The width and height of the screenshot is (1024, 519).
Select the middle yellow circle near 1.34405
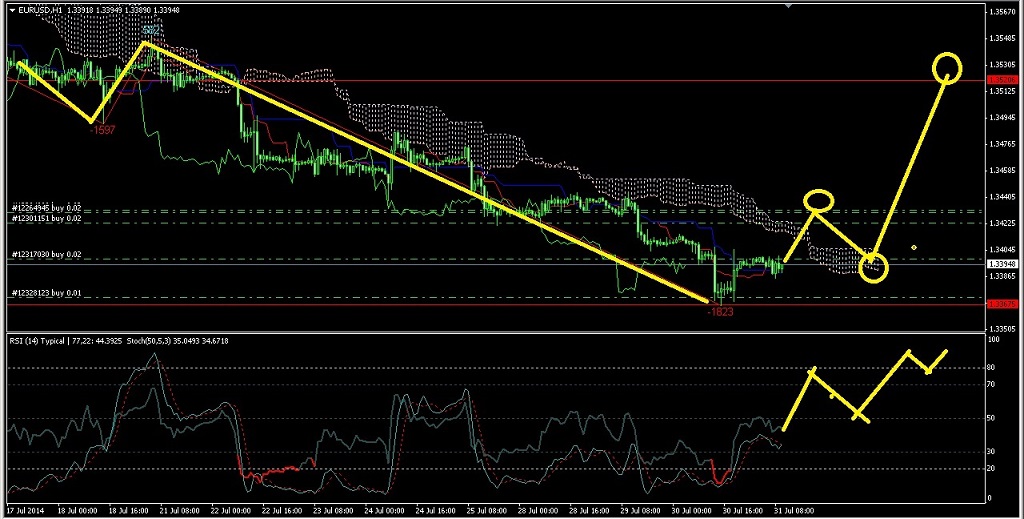click(819, 201)
